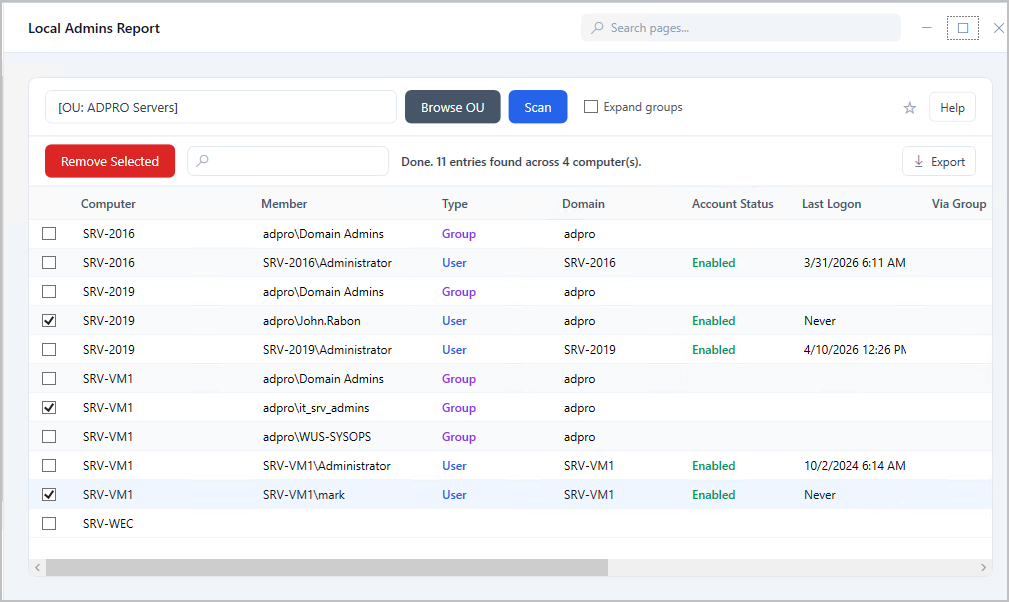The height and width of the screenshot is (602, 1009).
Task: Click the blue Scan button
Action: [x=538, y=107]
